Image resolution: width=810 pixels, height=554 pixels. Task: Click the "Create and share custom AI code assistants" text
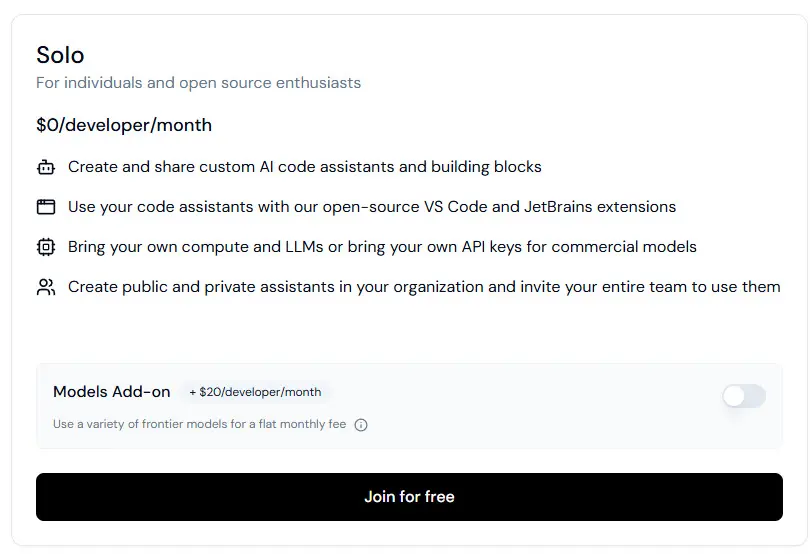pyautogui.click(x=304, y=167)
